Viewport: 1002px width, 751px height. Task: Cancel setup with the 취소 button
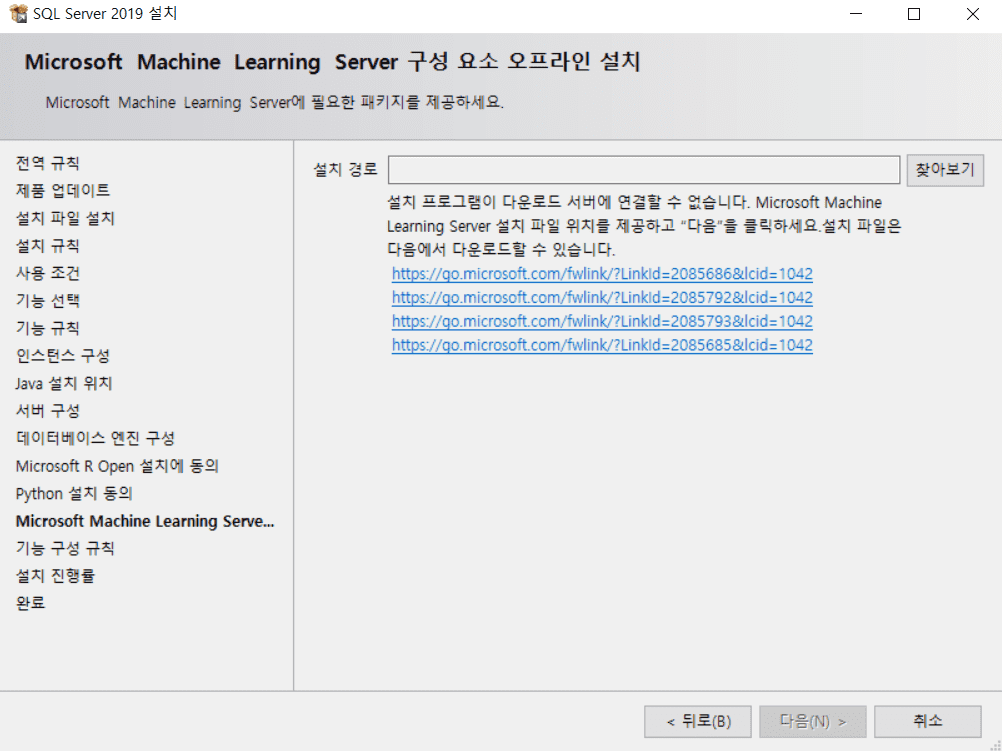point(928,722)
